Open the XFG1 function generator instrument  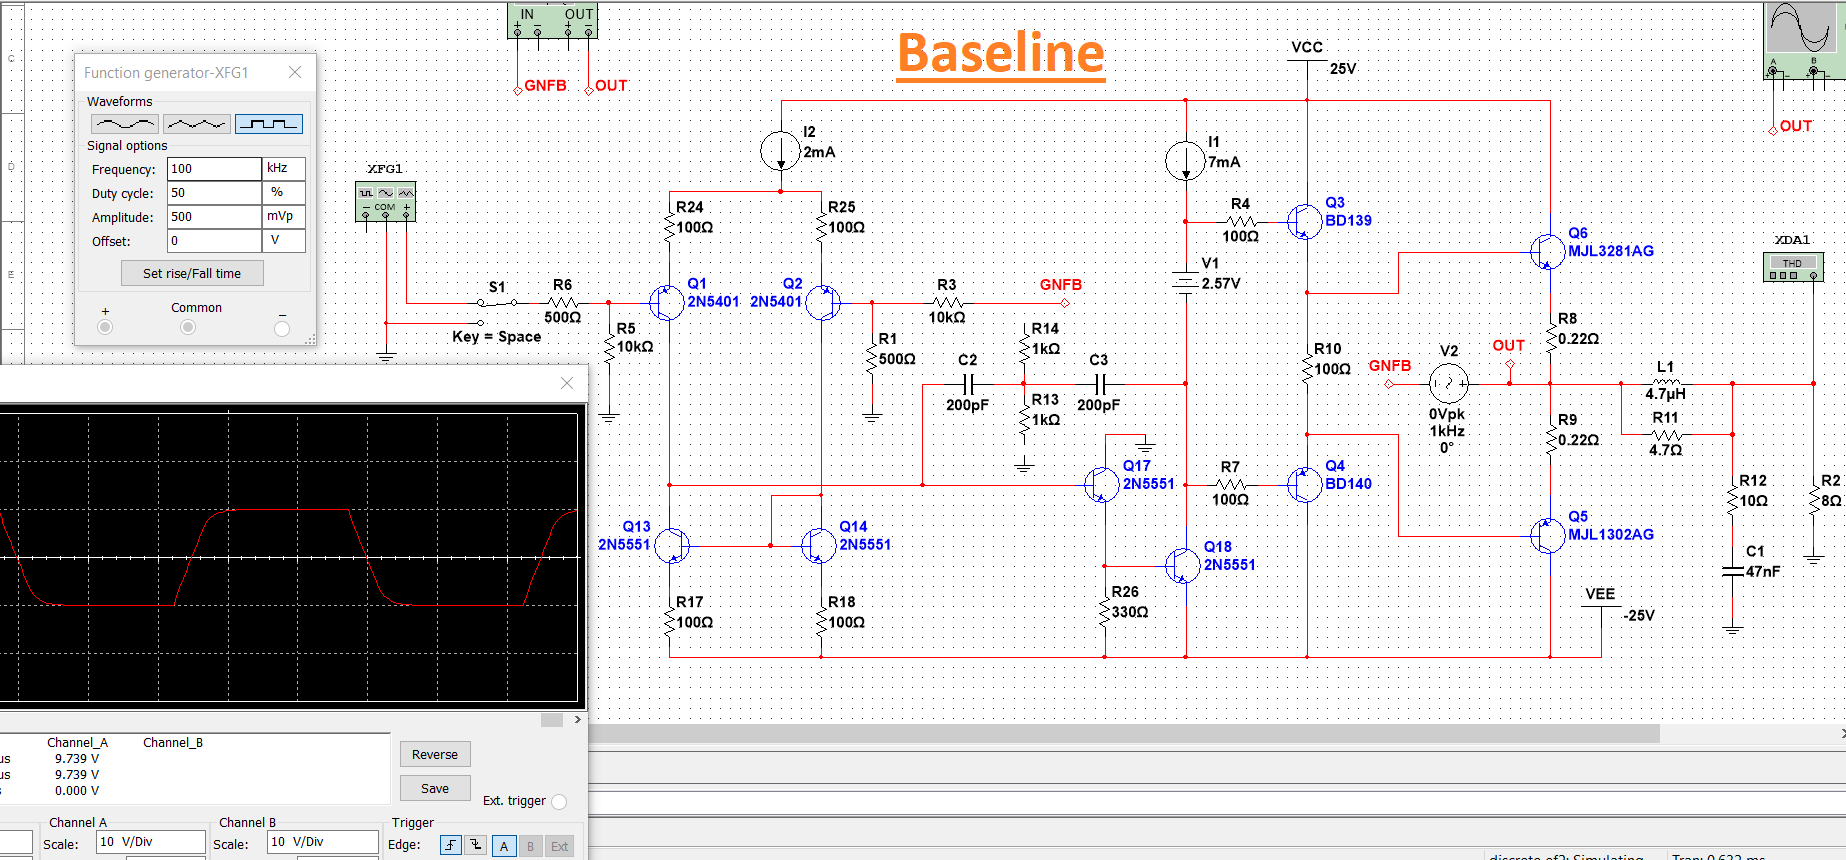point(386,202)
